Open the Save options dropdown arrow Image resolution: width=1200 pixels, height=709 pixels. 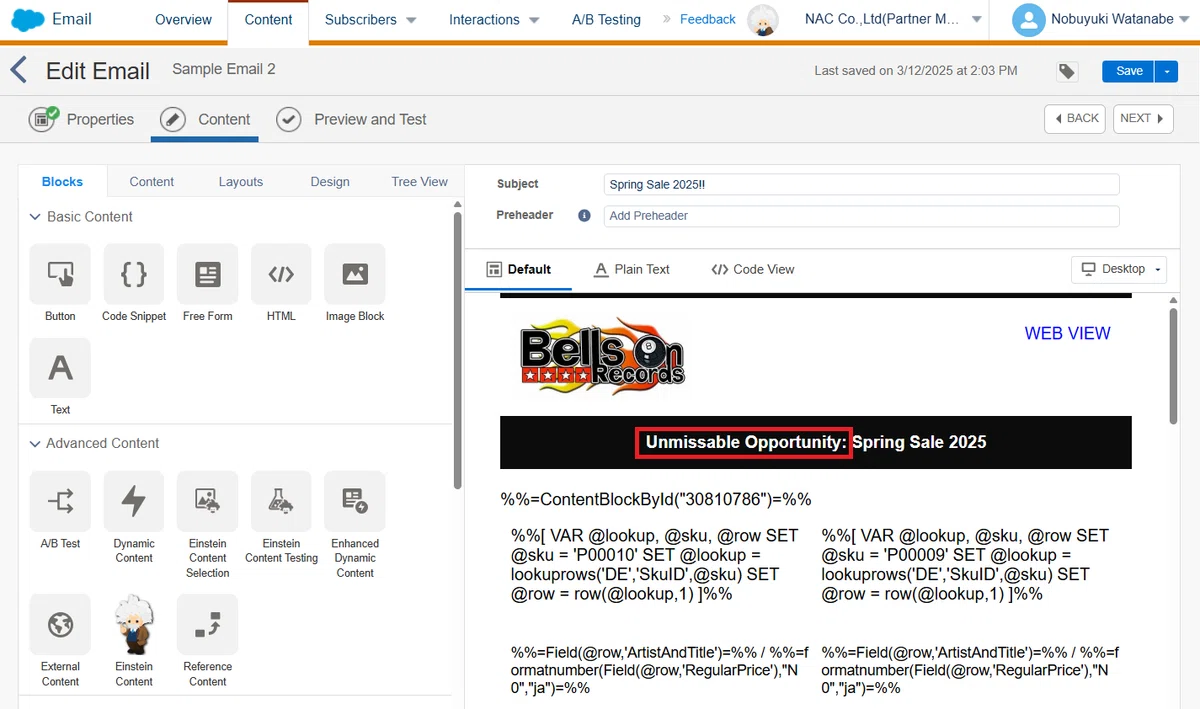coord(1168,71)
